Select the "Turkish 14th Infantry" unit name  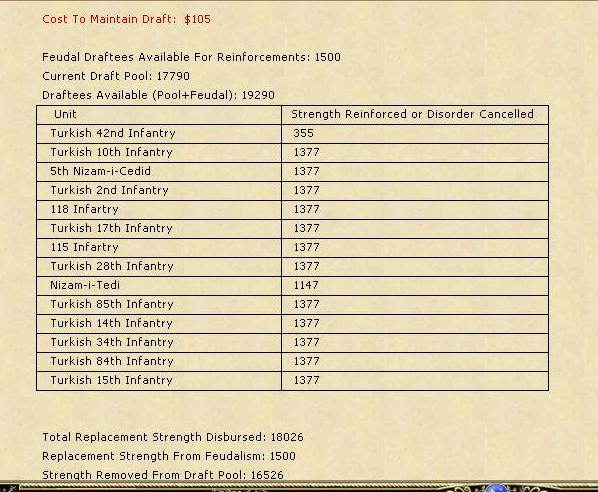(111, 323)
